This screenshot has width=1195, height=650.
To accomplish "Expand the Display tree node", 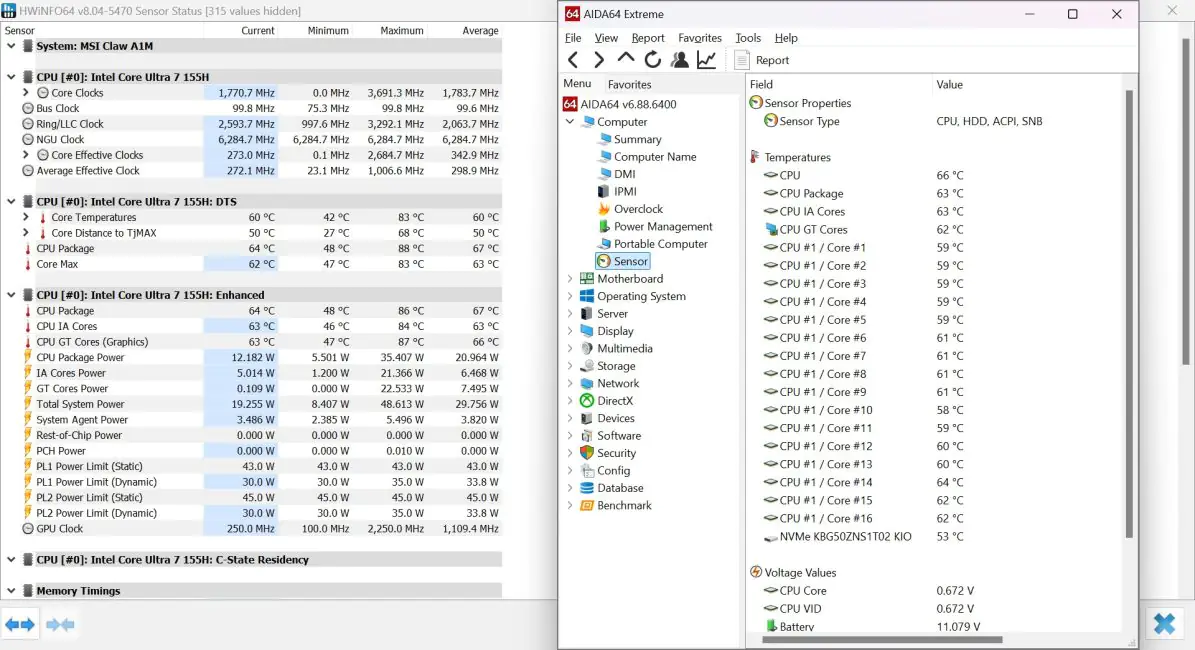I will (x=570, y=331).
